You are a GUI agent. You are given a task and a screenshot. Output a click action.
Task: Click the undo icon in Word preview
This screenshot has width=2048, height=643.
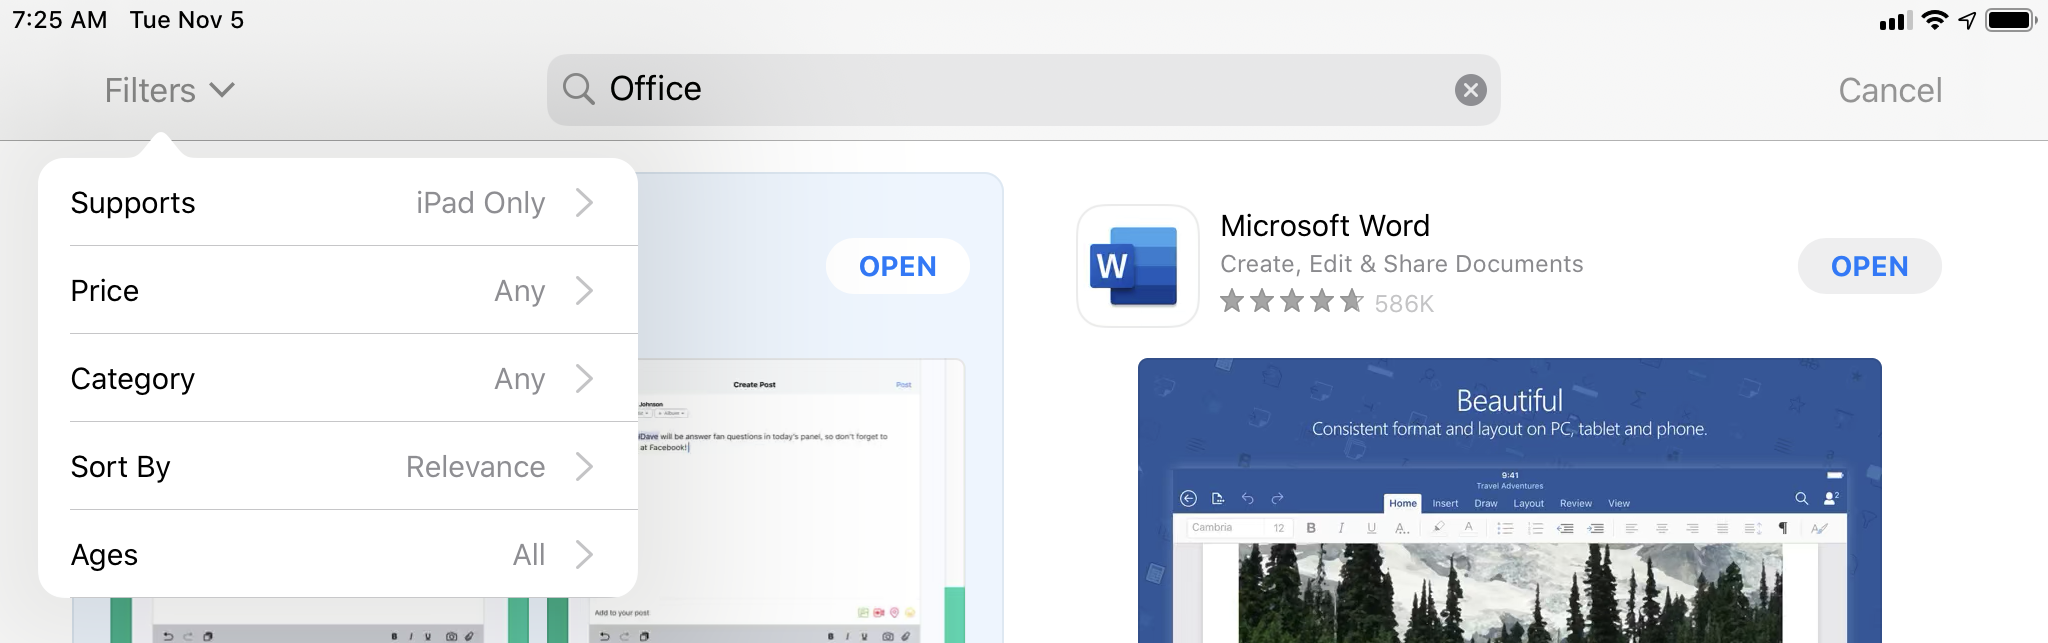point(1248,498)
